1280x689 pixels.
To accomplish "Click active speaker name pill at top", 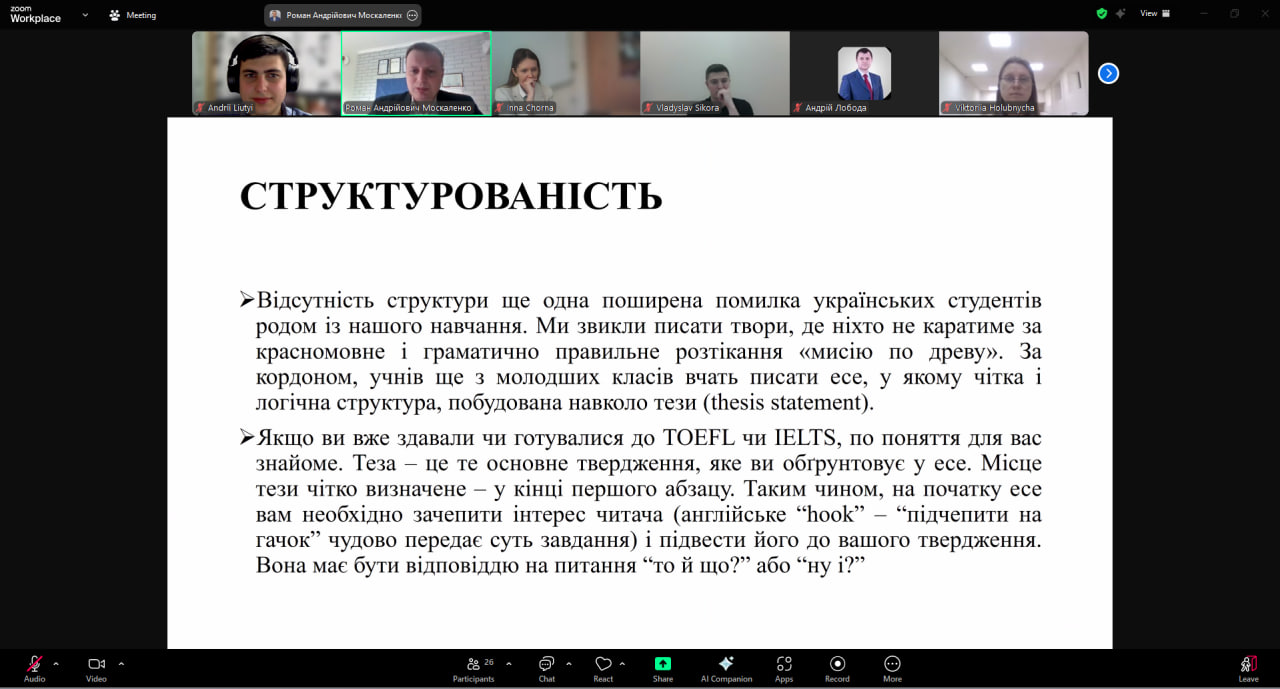I will click(343, 15).
